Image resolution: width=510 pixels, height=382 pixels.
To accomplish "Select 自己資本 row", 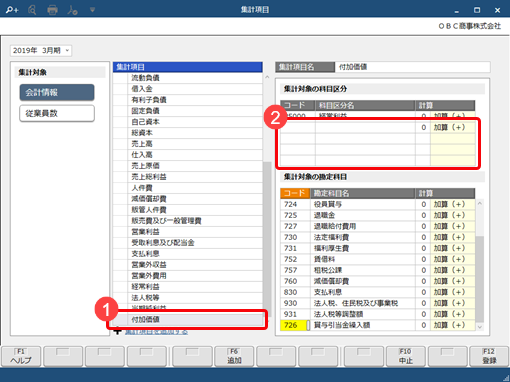I will (x=188, y=122).
